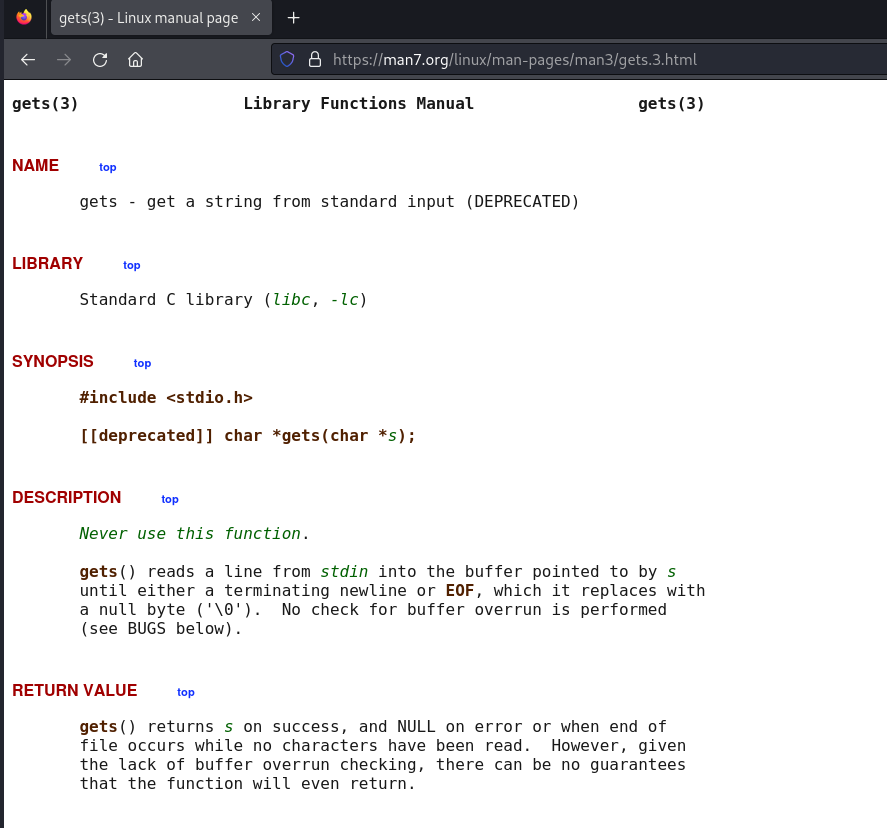This screenshot has height=828, width=887.
Task: Click the DESCRIPTION section heading
Action: click(67, 498)
